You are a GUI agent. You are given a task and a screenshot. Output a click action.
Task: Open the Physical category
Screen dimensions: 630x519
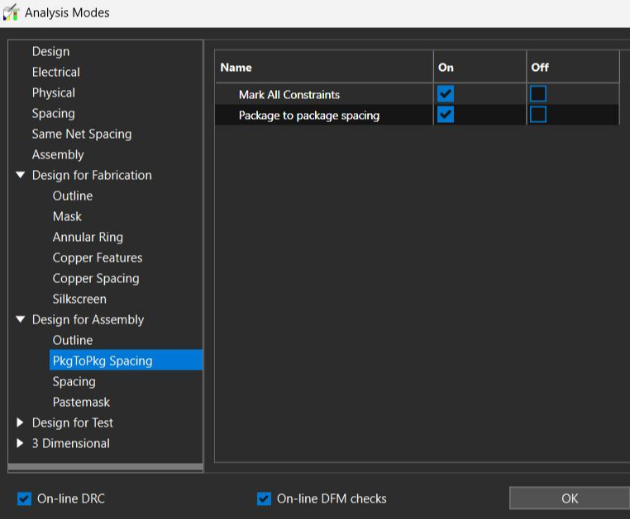click(x=53, y=93)
